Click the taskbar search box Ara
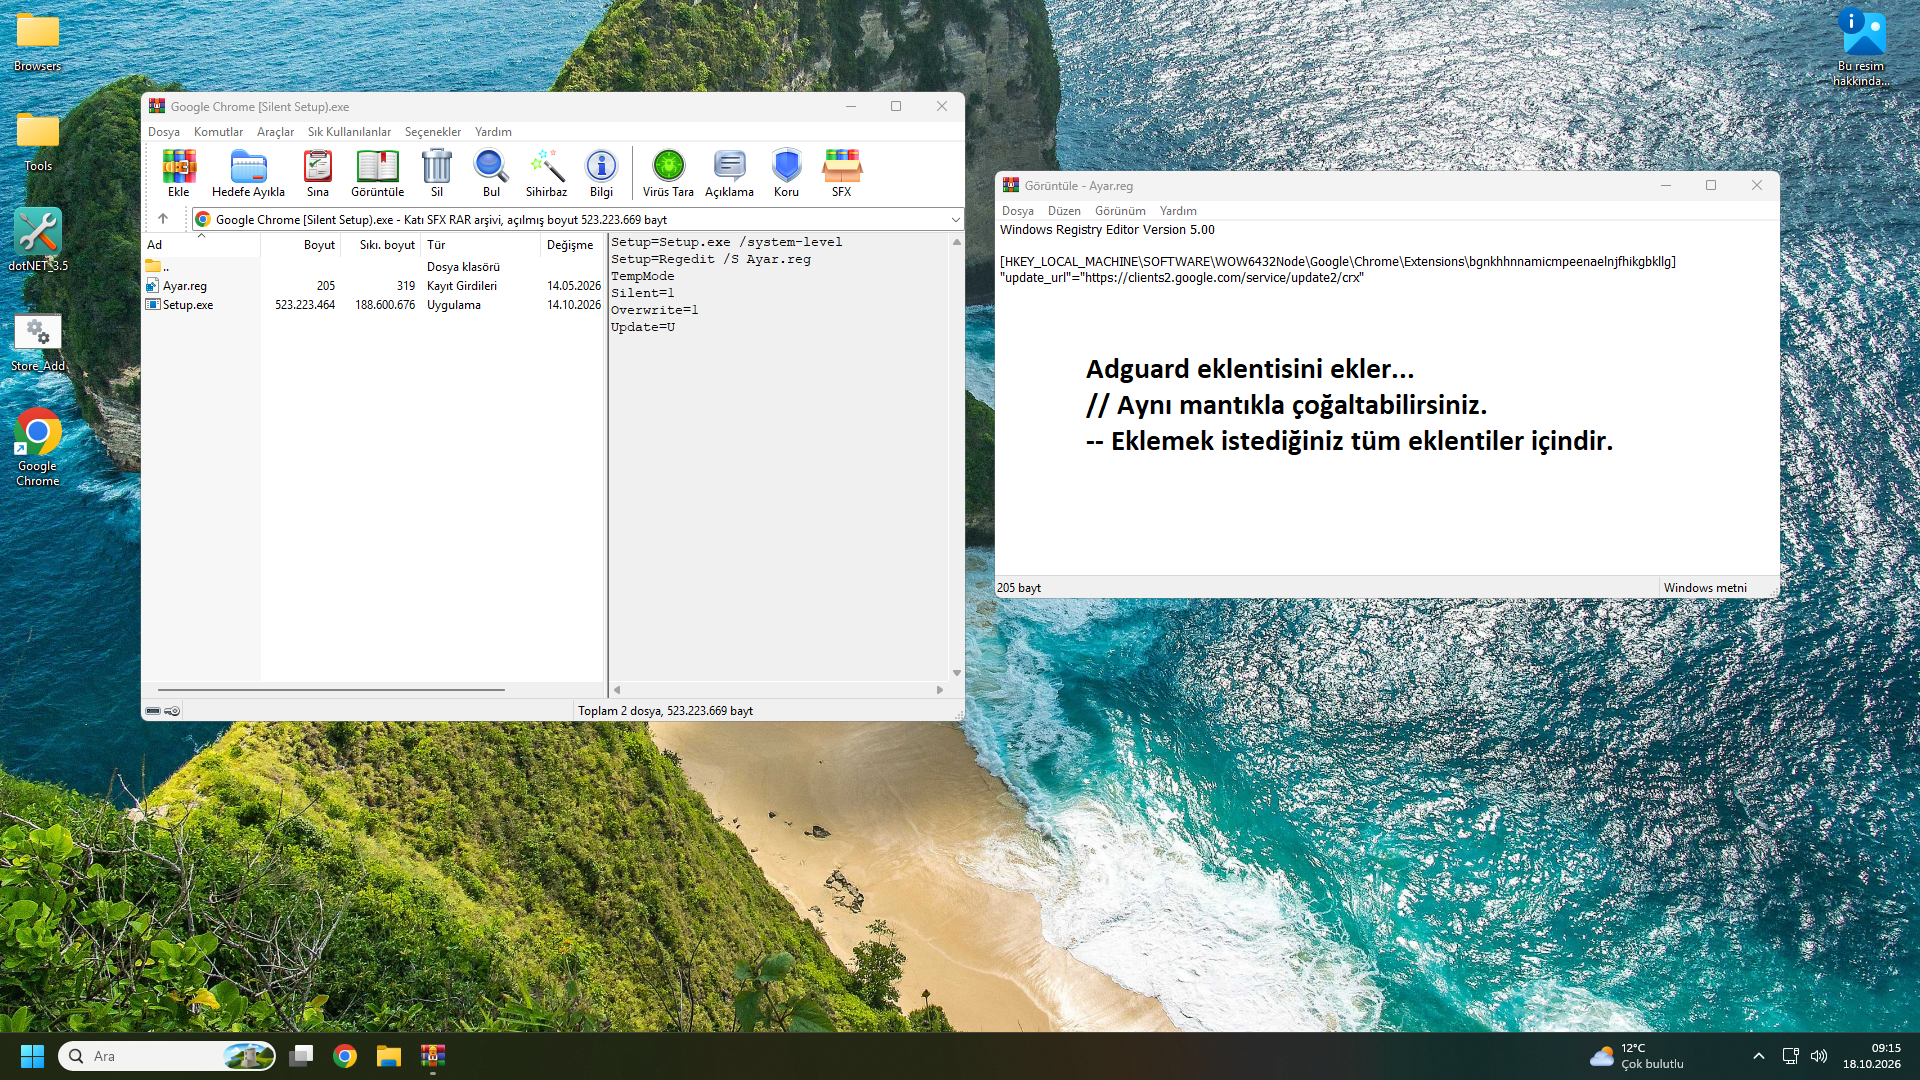1920x1080 pixels. click(x=167, y=1056)
